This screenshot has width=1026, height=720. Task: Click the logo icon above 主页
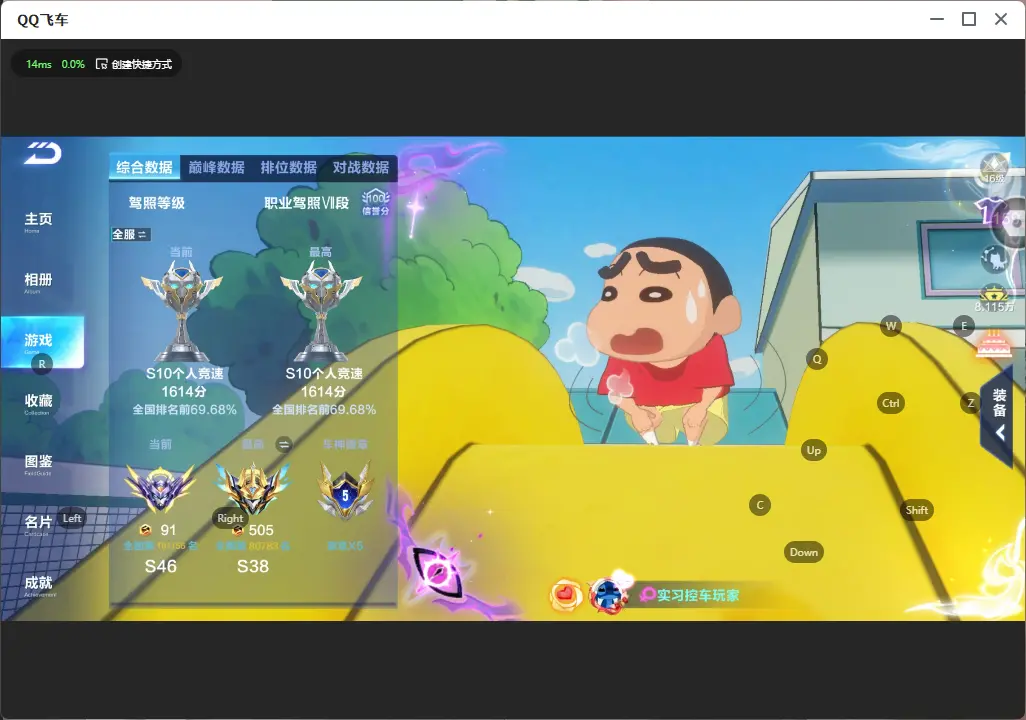43,153
